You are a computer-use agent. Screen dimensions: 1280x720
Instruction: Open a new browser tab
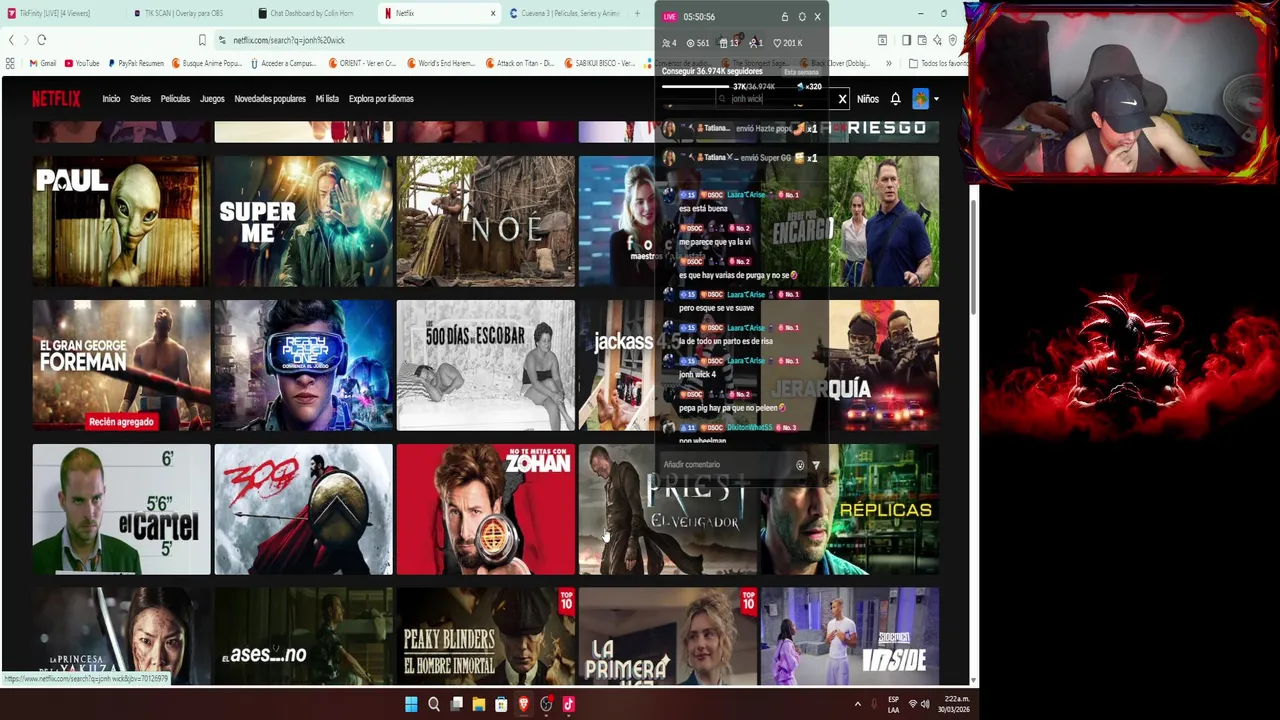(x=637, y=13)
